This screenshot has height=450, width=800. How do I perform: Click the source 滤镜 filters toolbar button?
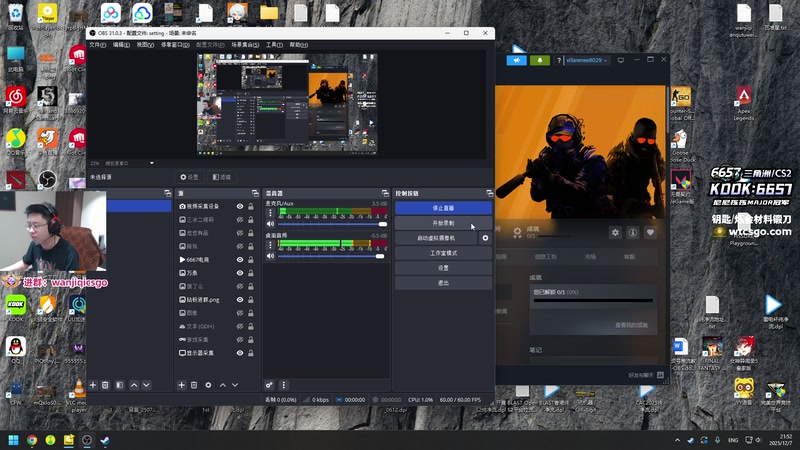(x=222, y=177)
